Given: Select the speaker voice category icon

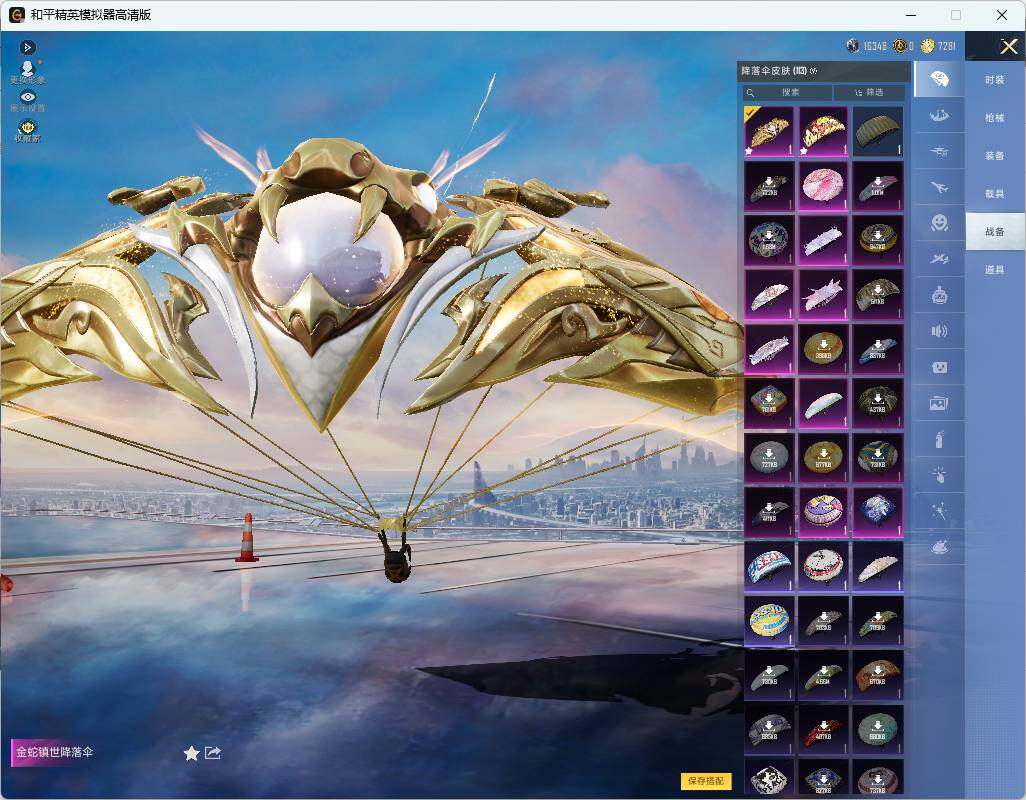Looking at the screenshot, I should (x=939, y=331).
